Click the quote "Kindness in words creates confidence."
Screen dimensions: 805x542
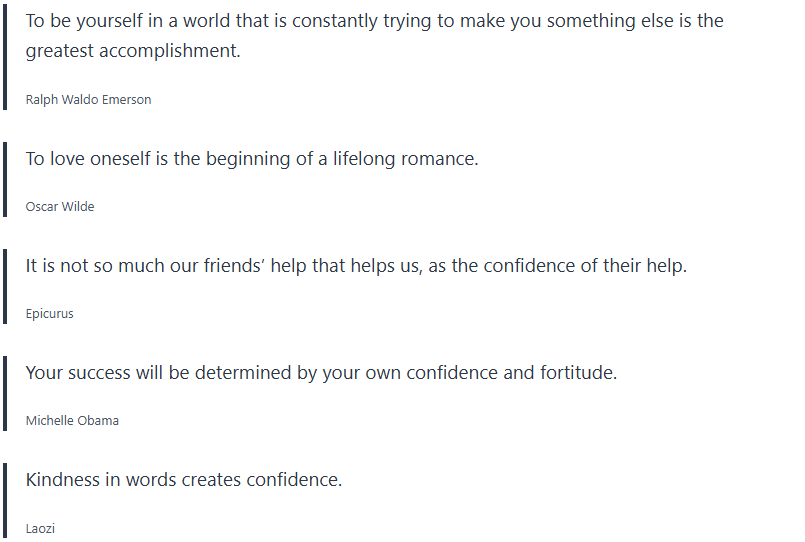pos(184,480)
